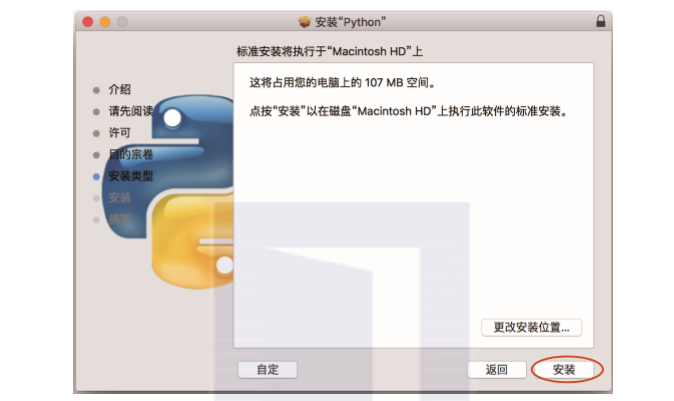This screenshot has width=674, height=401.
Task: Select the 介绍 step in sidebar
Action: tap(119, 89)
